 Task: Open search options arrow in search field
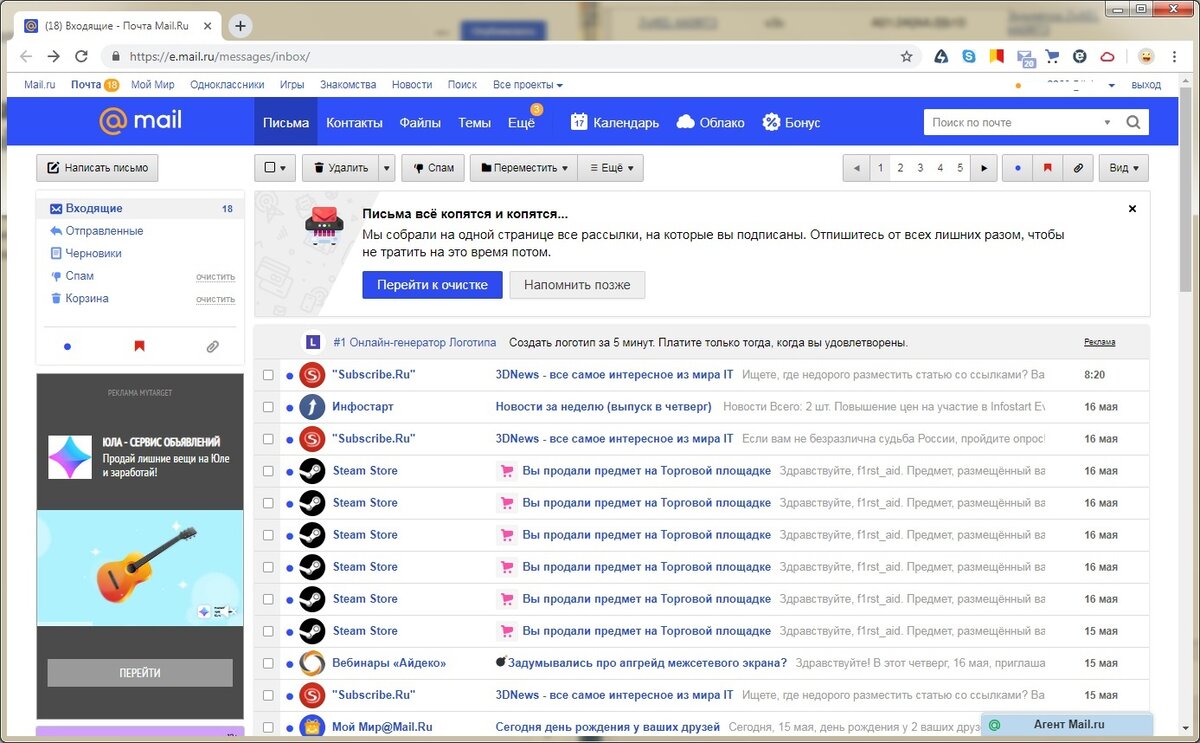1107,122
